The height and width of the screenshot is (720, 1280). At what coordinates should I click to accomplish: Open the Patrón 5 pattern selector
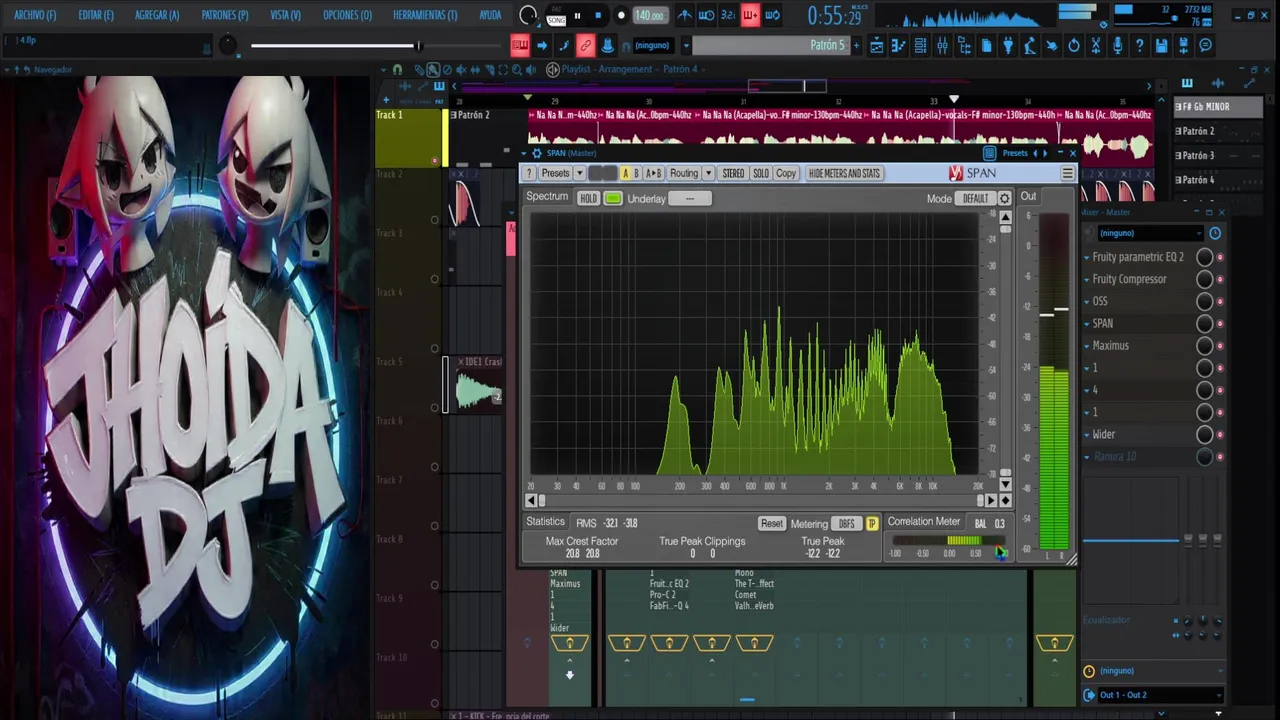coord(770,45)
